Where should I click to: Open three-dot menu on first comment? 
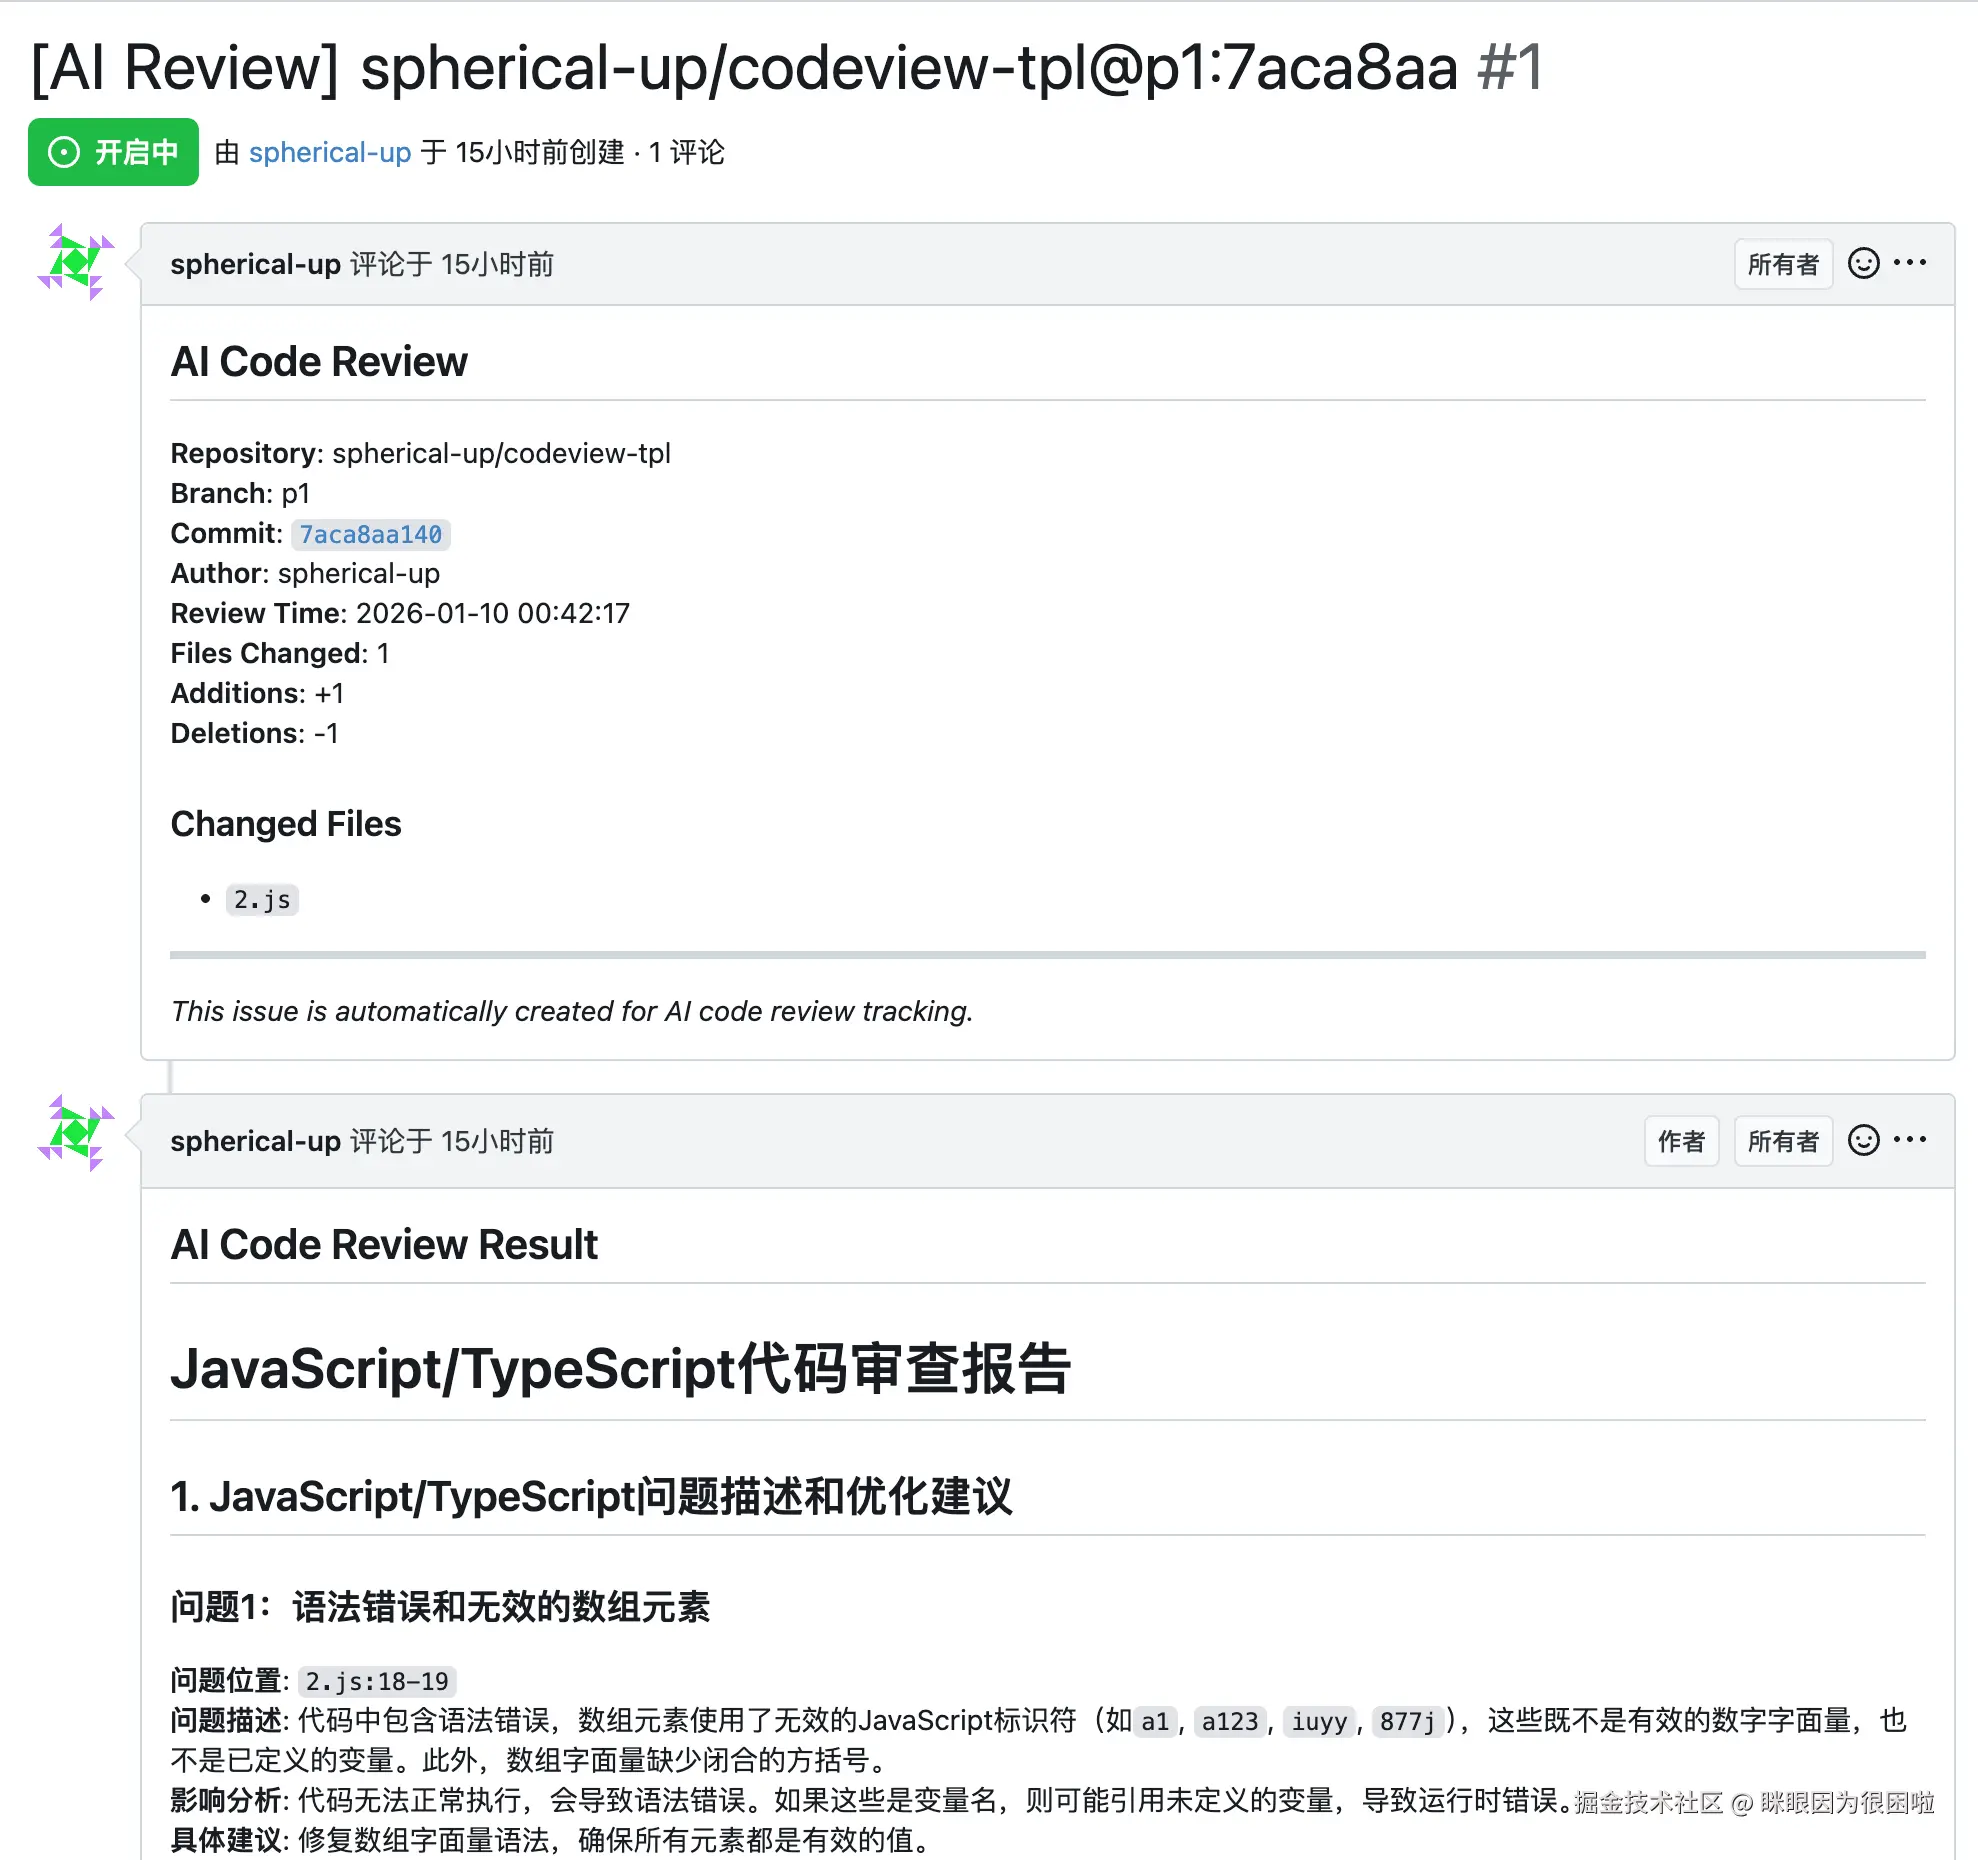tap(1910, 263)
